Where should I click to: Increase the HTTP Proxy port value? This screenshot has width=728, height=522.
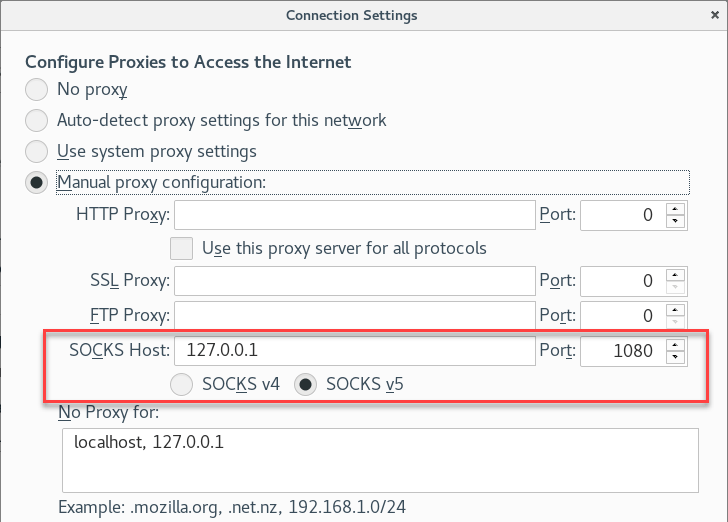pos(676,208)
